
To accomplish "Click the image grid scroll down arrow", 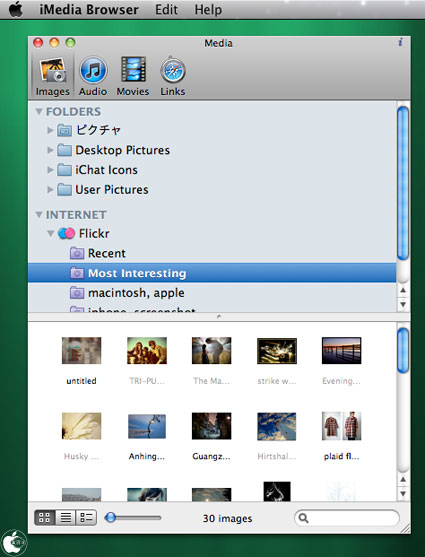I will pos(403,494).
